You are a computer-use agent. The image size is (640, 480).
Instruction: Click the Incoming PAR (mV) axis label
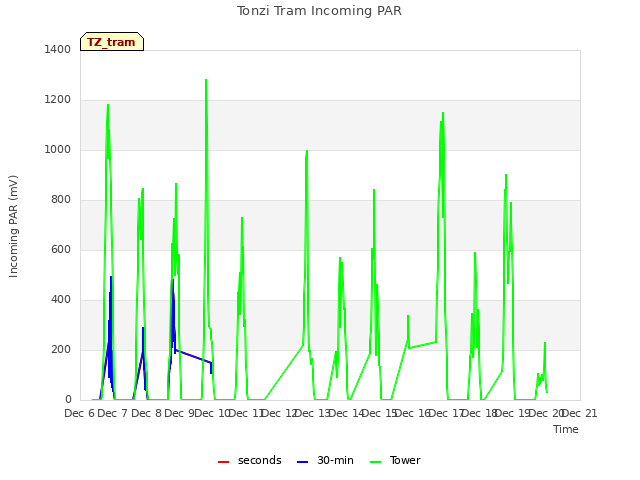click(13, 227)
